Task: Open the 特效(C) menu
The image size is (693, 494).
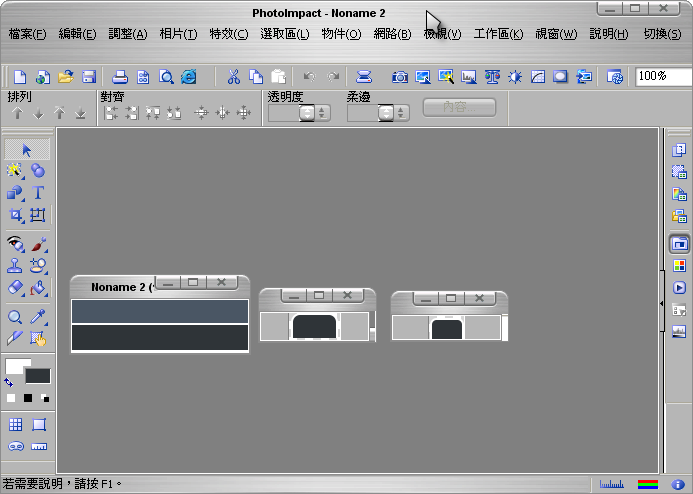Action: pyautogui.click(x=229, y=34)
